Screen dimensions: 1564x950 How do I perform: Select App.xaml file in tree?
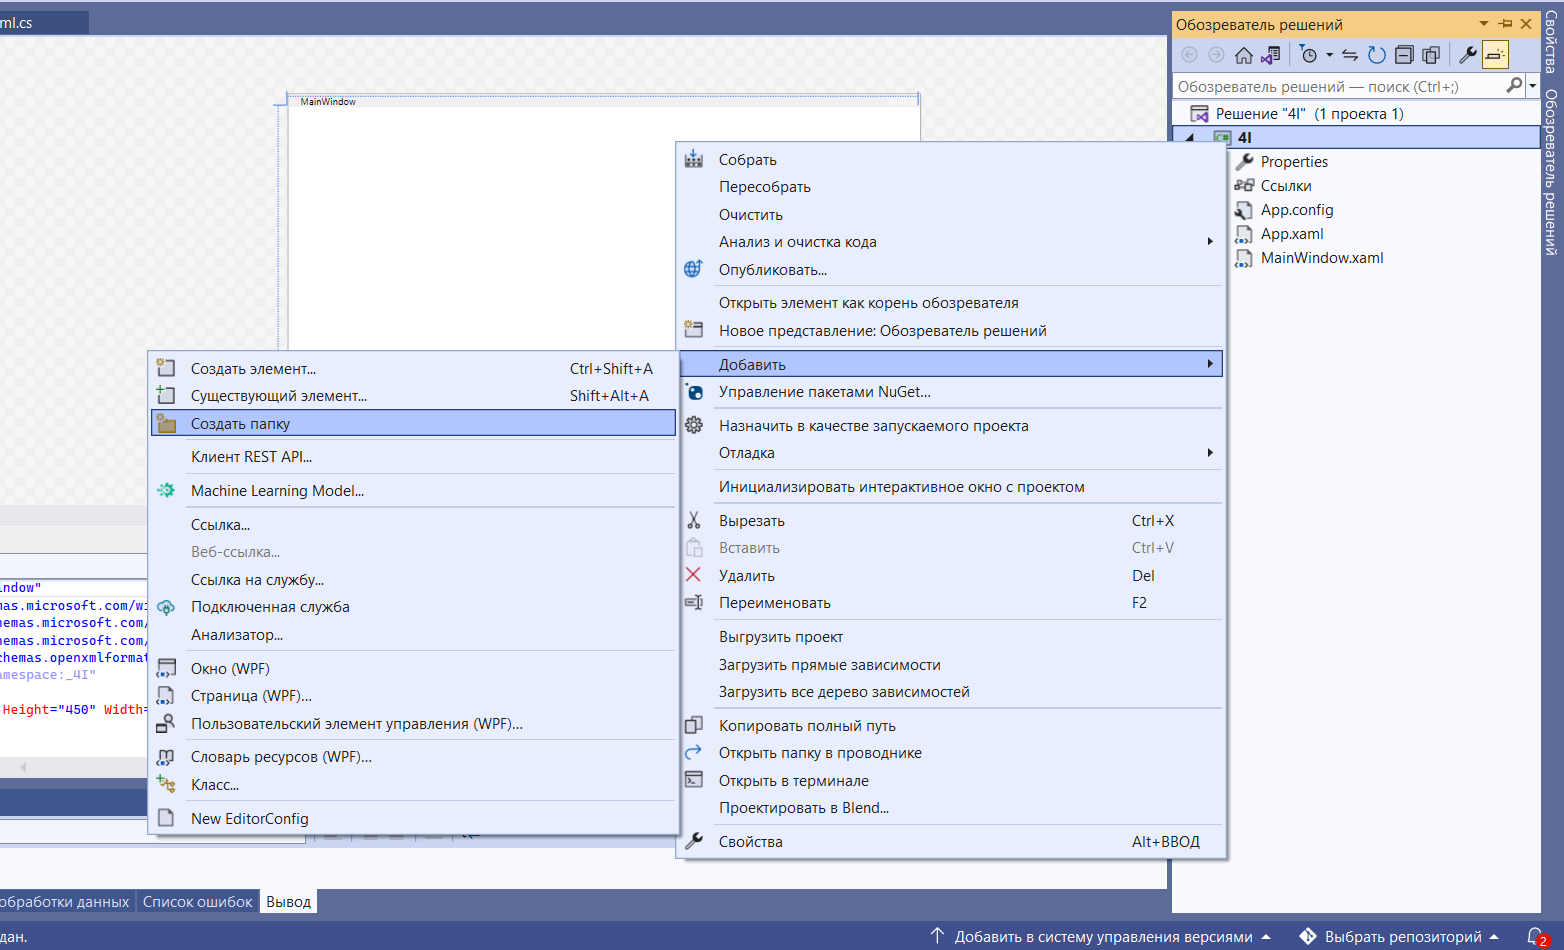tap(1291, 234)
